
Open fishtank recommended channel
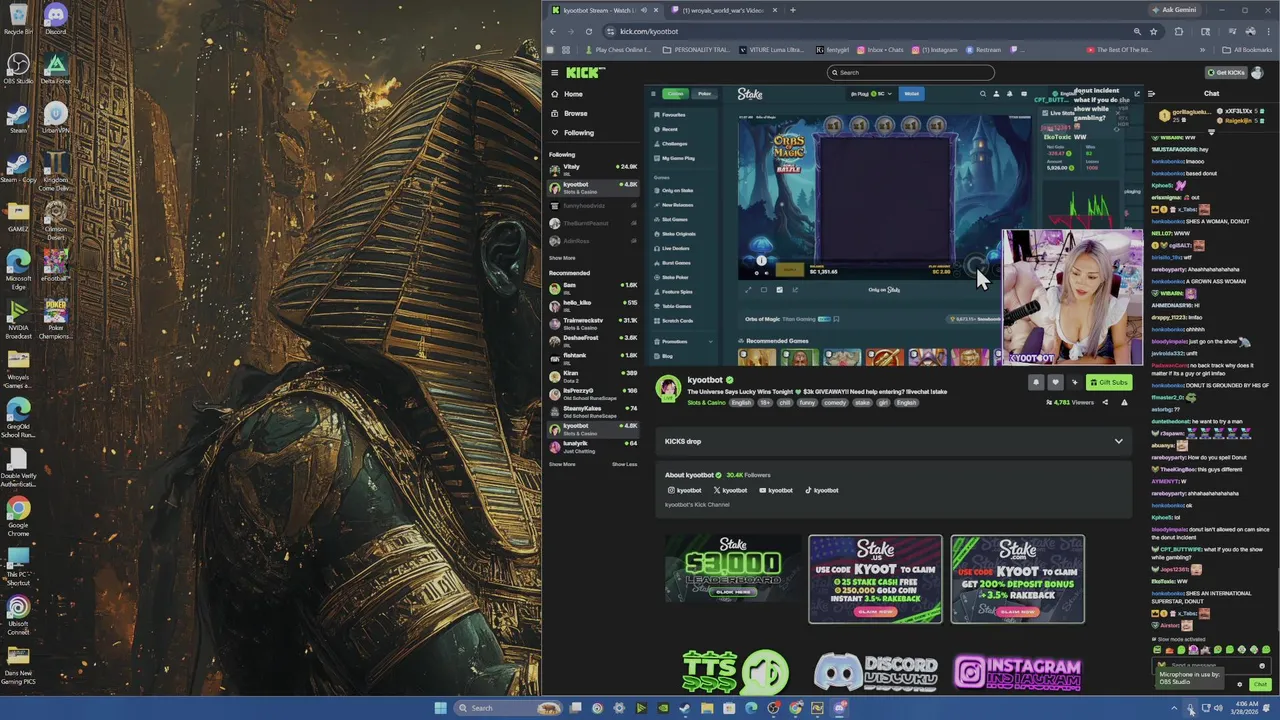(x=593, y=357)
